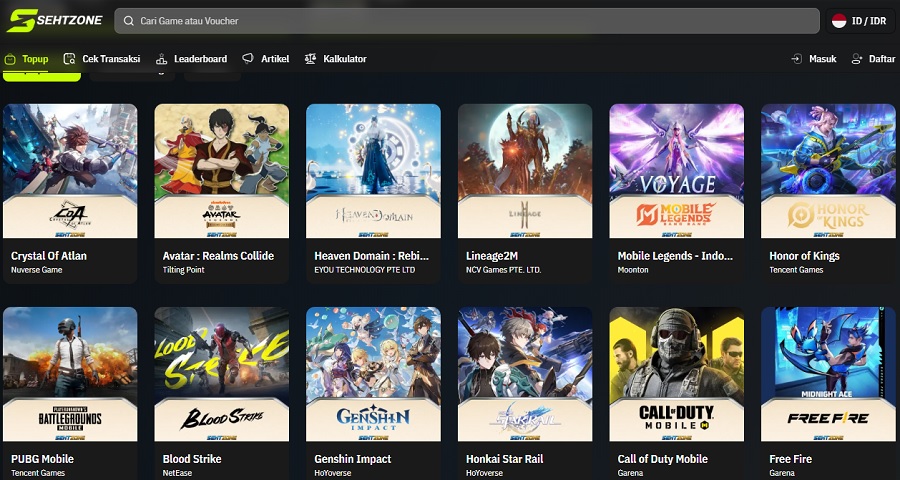Click the Daftar add-user icon
Viewport: 900px width, 480px height.
coord(857,59)
